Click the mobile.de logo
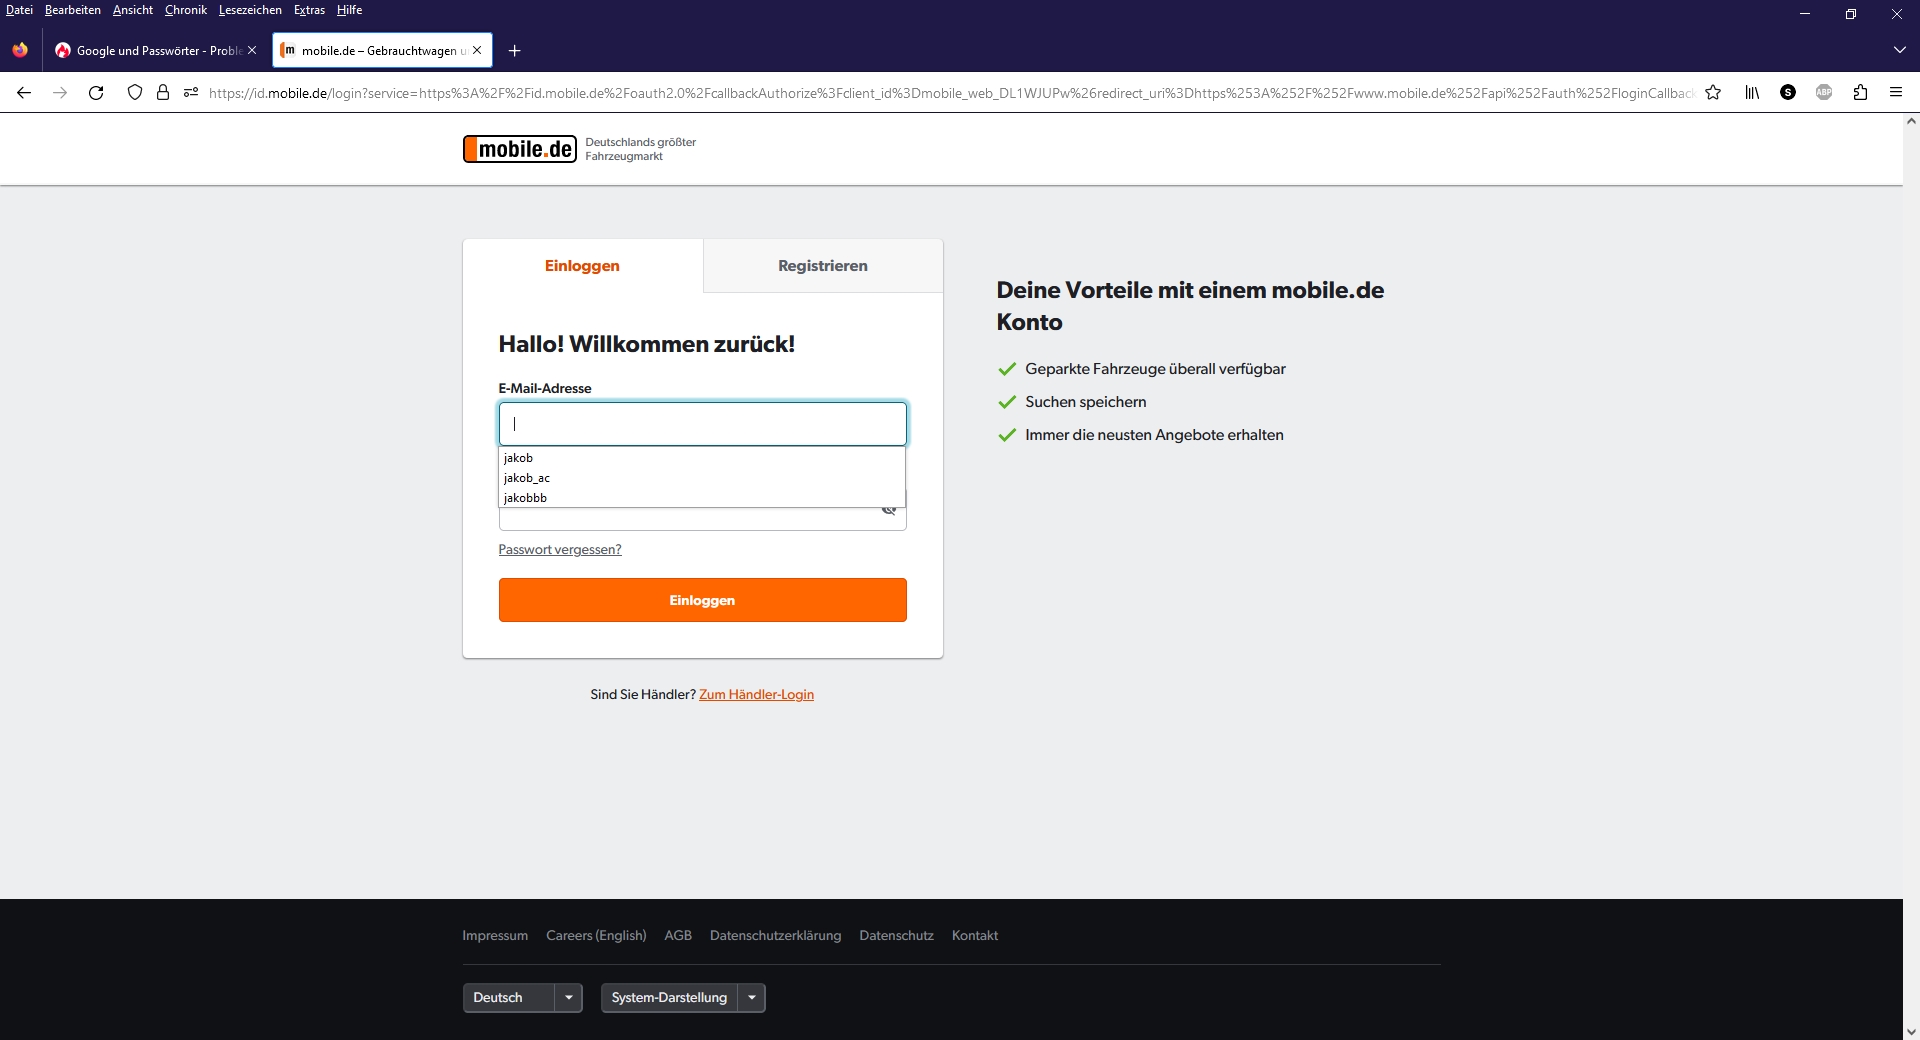 coord(520,149)
